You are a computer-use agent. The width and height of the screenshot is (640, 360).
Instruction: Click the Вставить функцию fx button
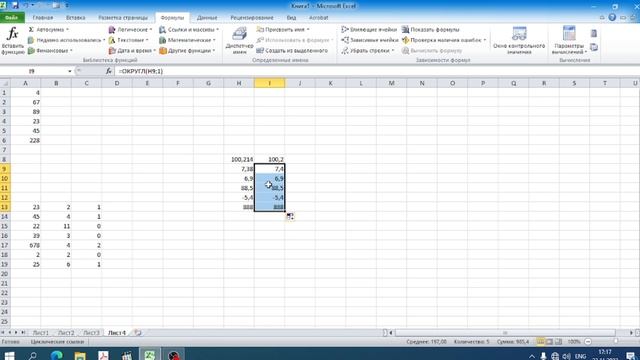click(x=13, y=41)
